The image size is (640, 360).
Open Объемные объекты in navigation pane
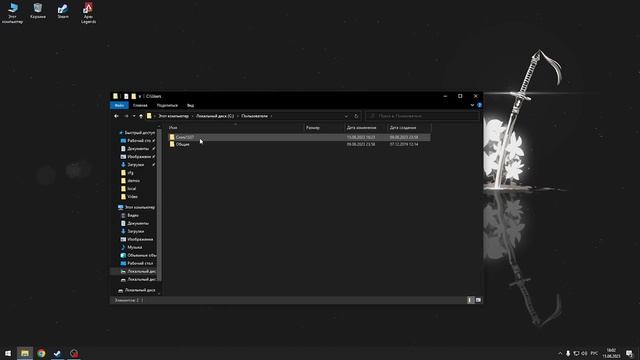[138, 255]
